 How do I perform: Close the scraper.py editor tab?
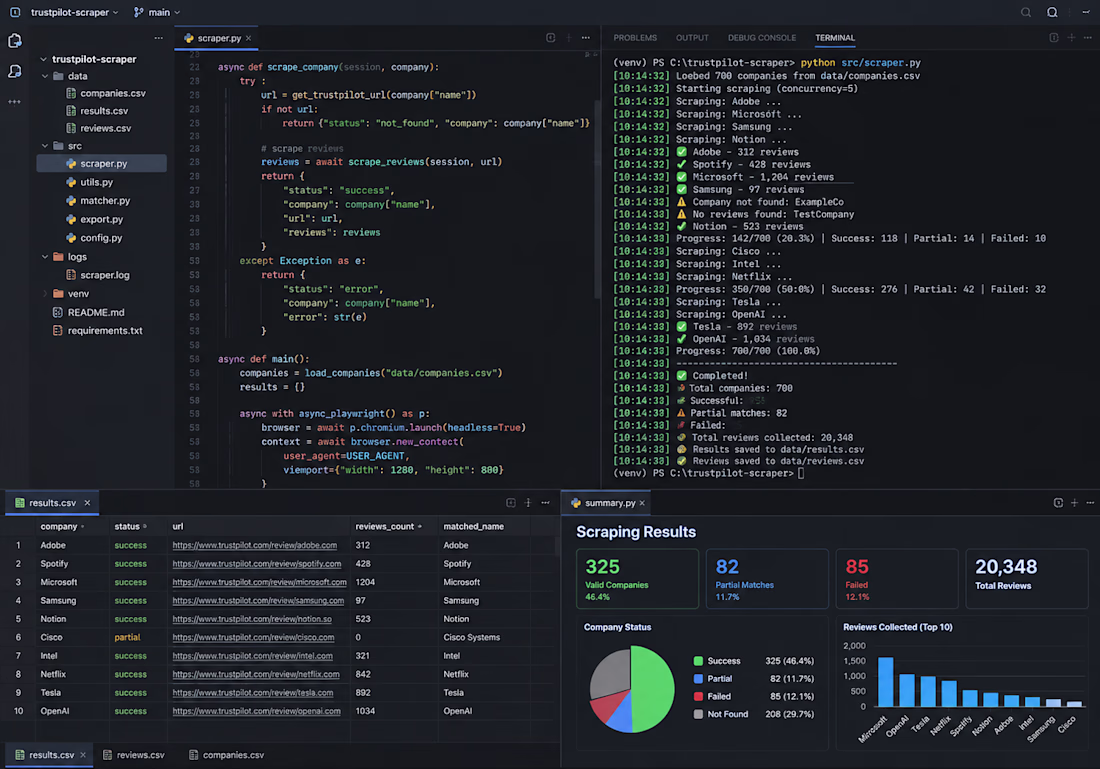[248, 39]
